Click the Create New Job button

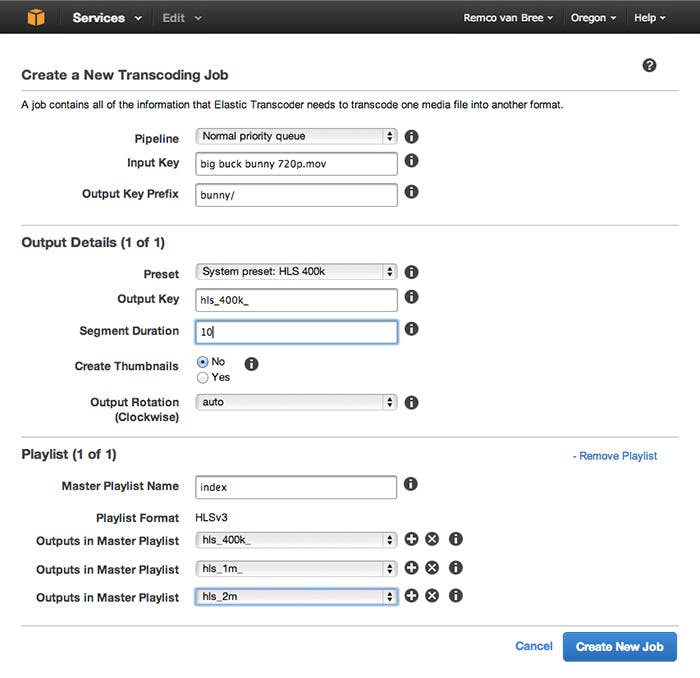tap(620, 647)
